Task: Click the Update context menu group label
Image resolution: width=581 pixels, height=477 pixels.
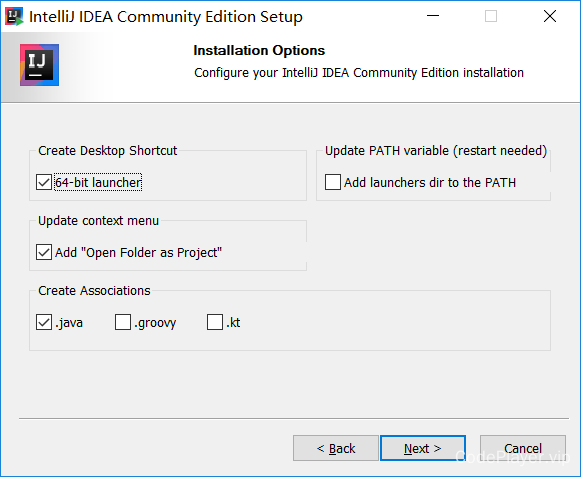Action: 99,221
